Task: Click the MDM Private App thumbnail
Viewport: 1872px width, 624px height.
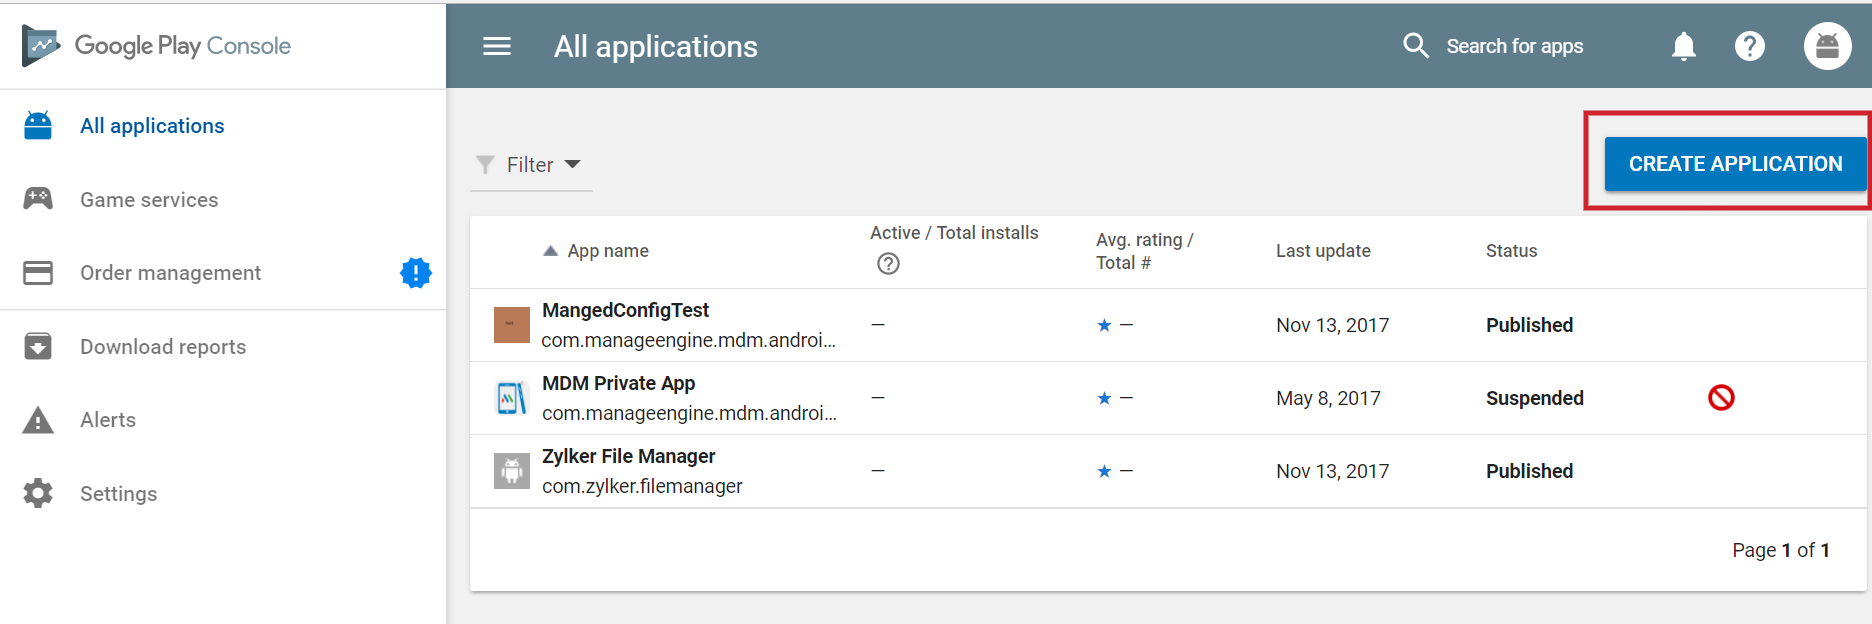Action: pos(512,398)
